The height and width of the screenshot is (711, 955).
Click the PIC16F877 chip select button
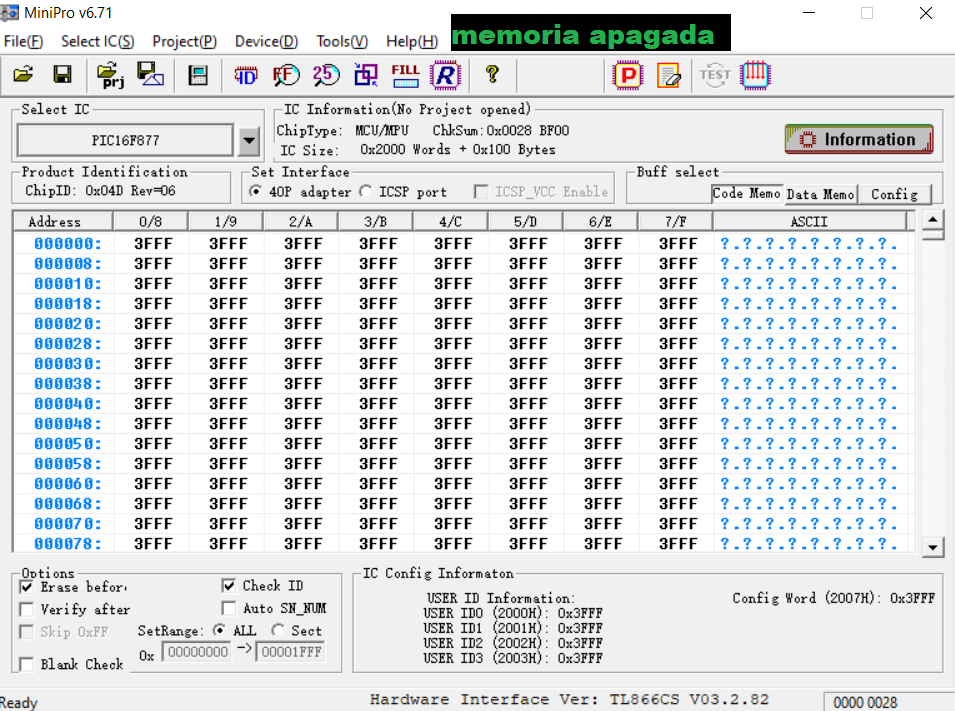[125, 141]
